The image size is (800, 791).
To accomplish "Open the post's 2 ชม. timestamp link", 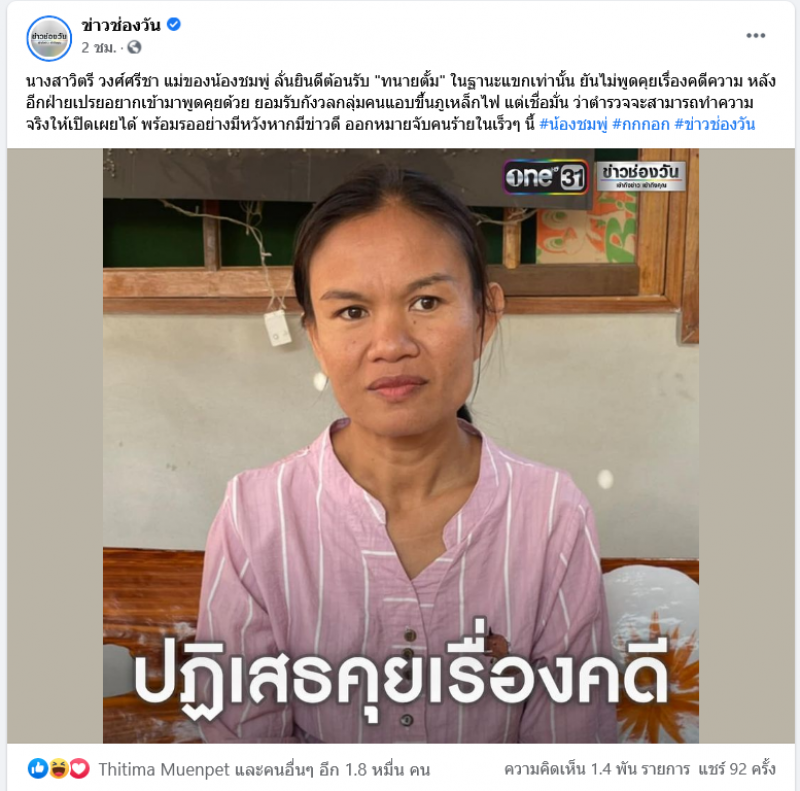I will click(99, 47).
